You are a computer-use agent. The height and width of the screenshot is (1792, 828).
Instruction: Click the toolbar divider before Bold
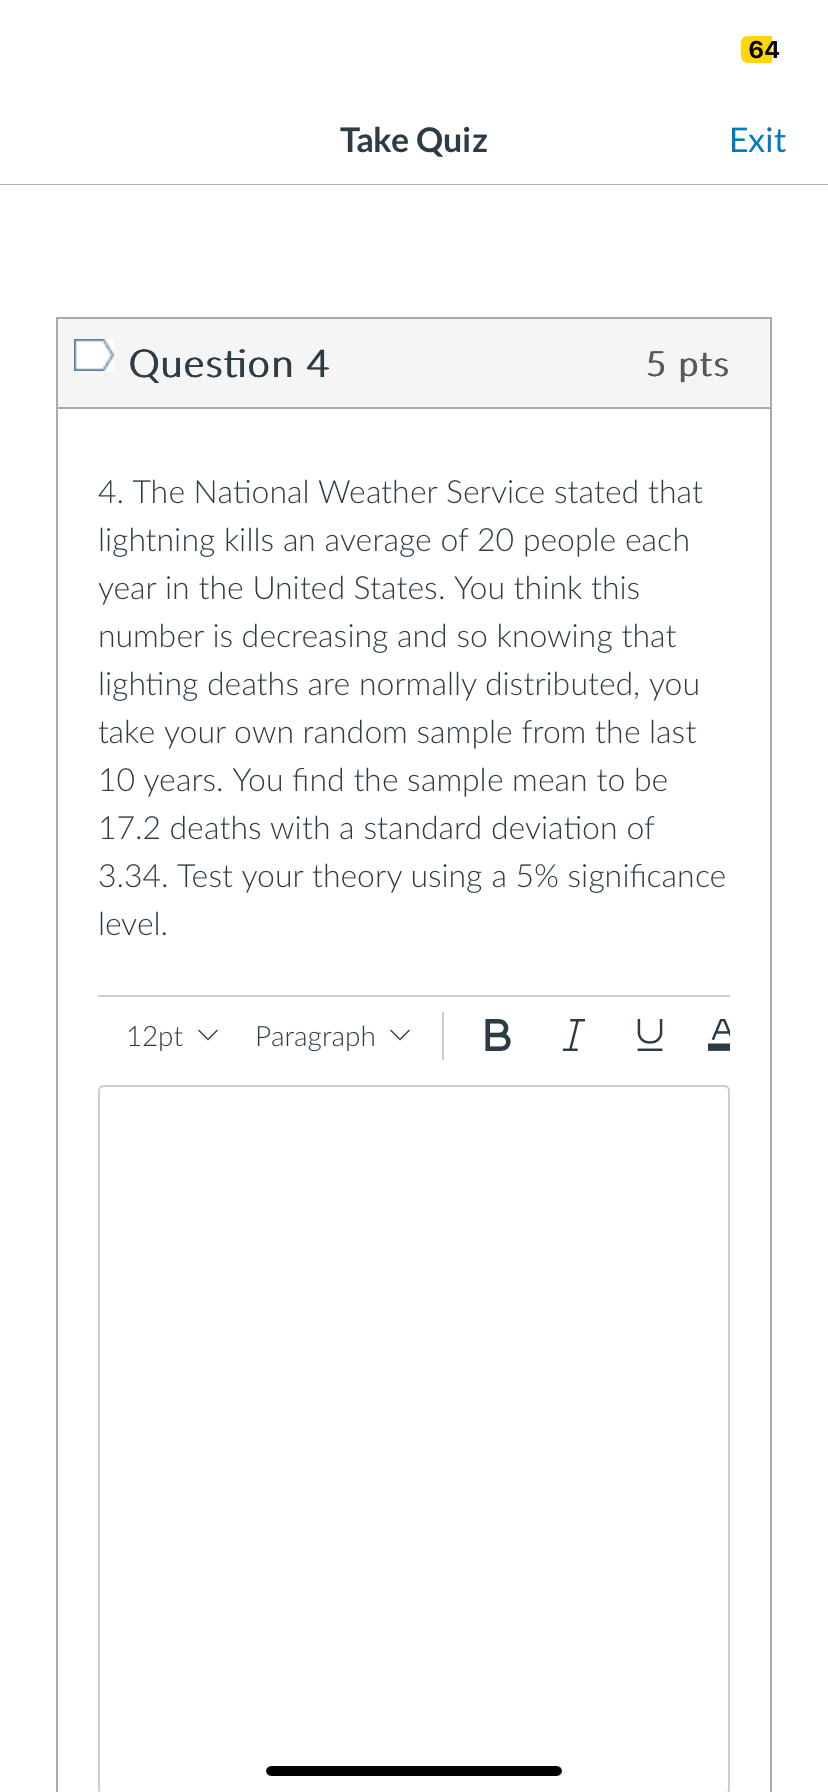click(x=443, y=1036)
